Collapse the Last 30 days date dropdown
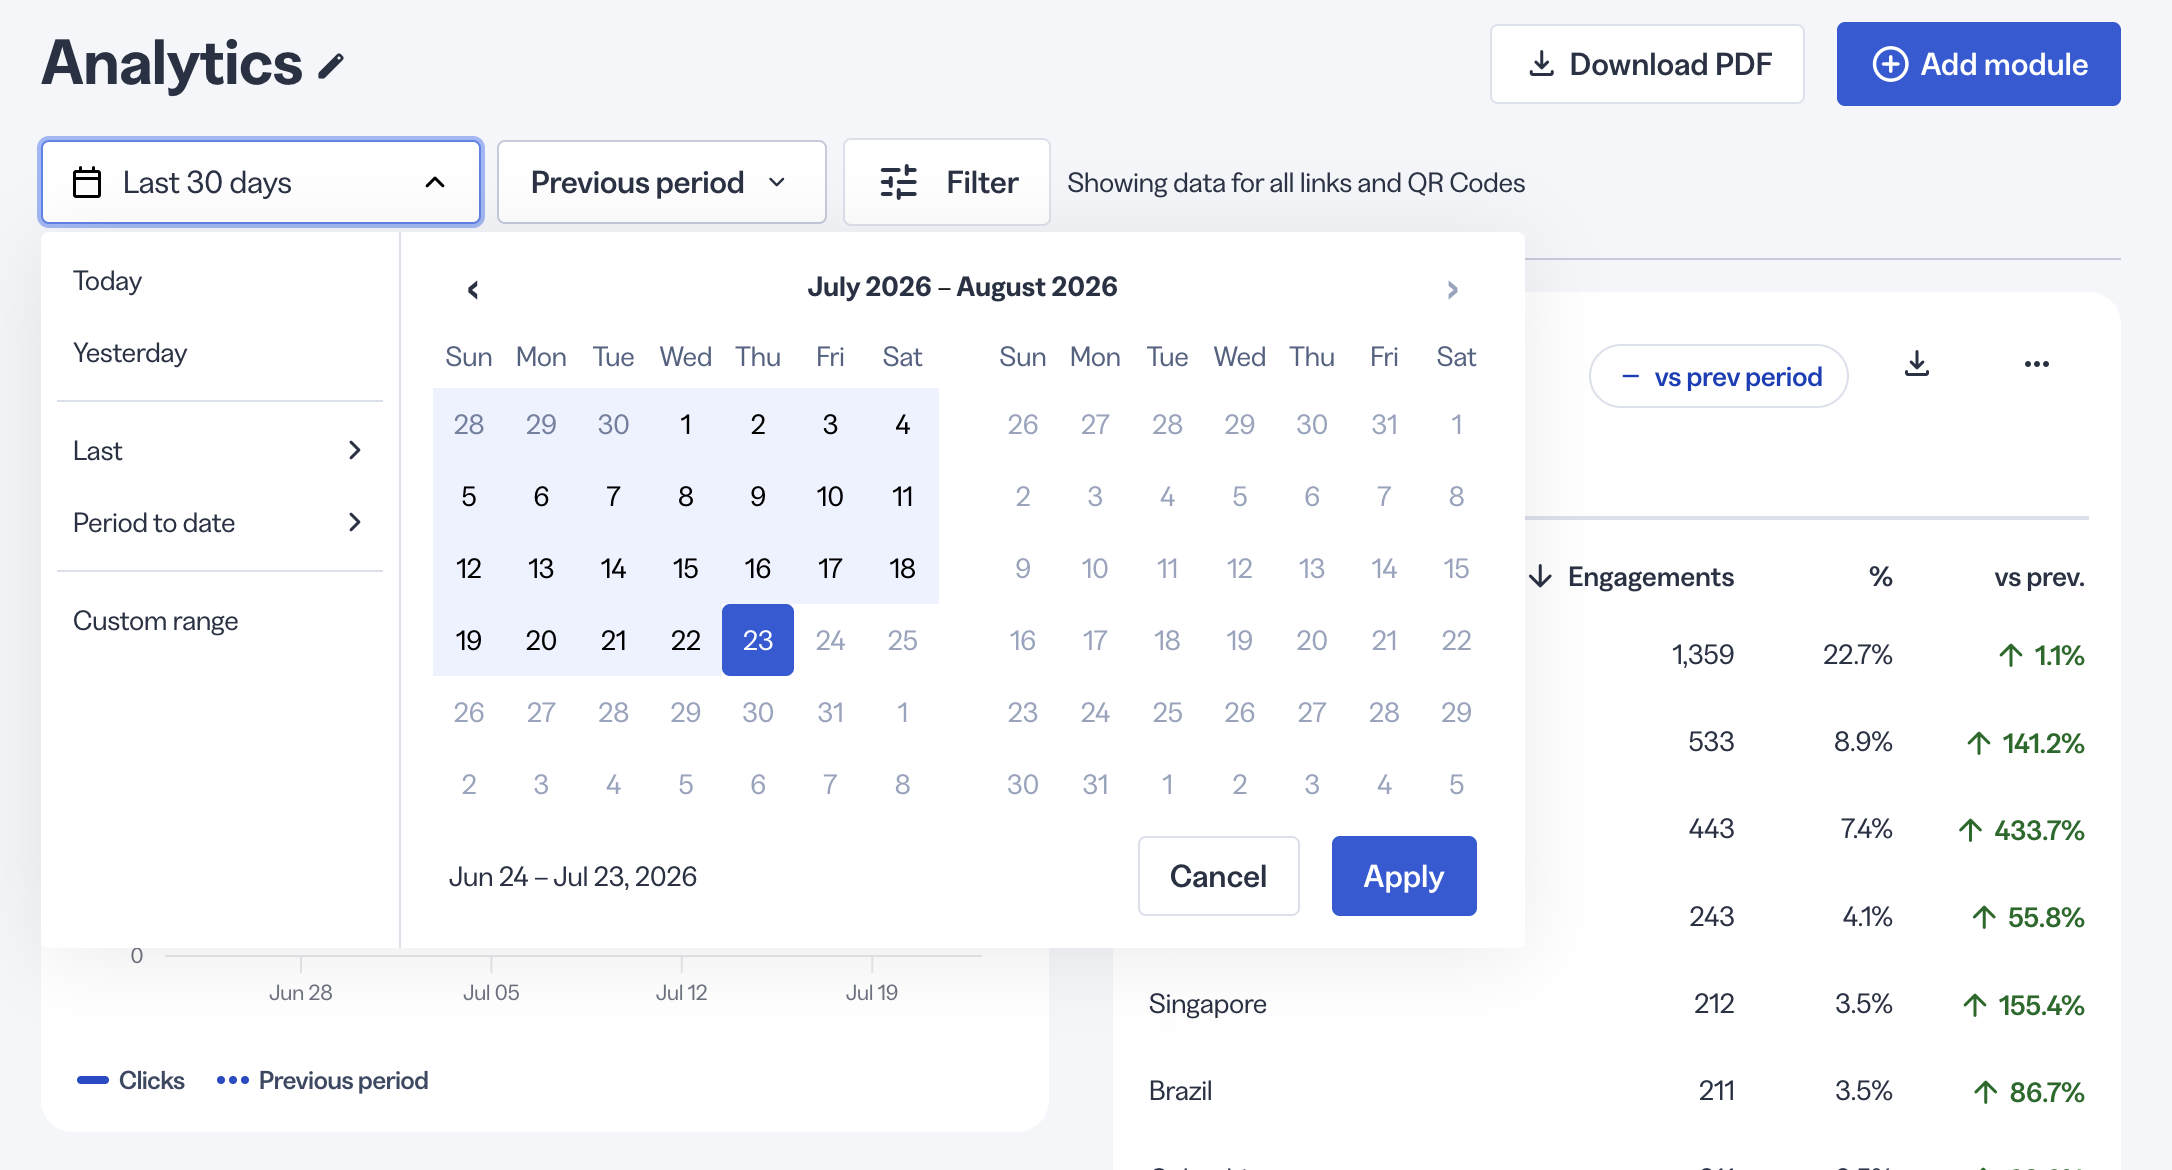Viewport: 2172px width, 1170px height. click(x=261, y=182)
